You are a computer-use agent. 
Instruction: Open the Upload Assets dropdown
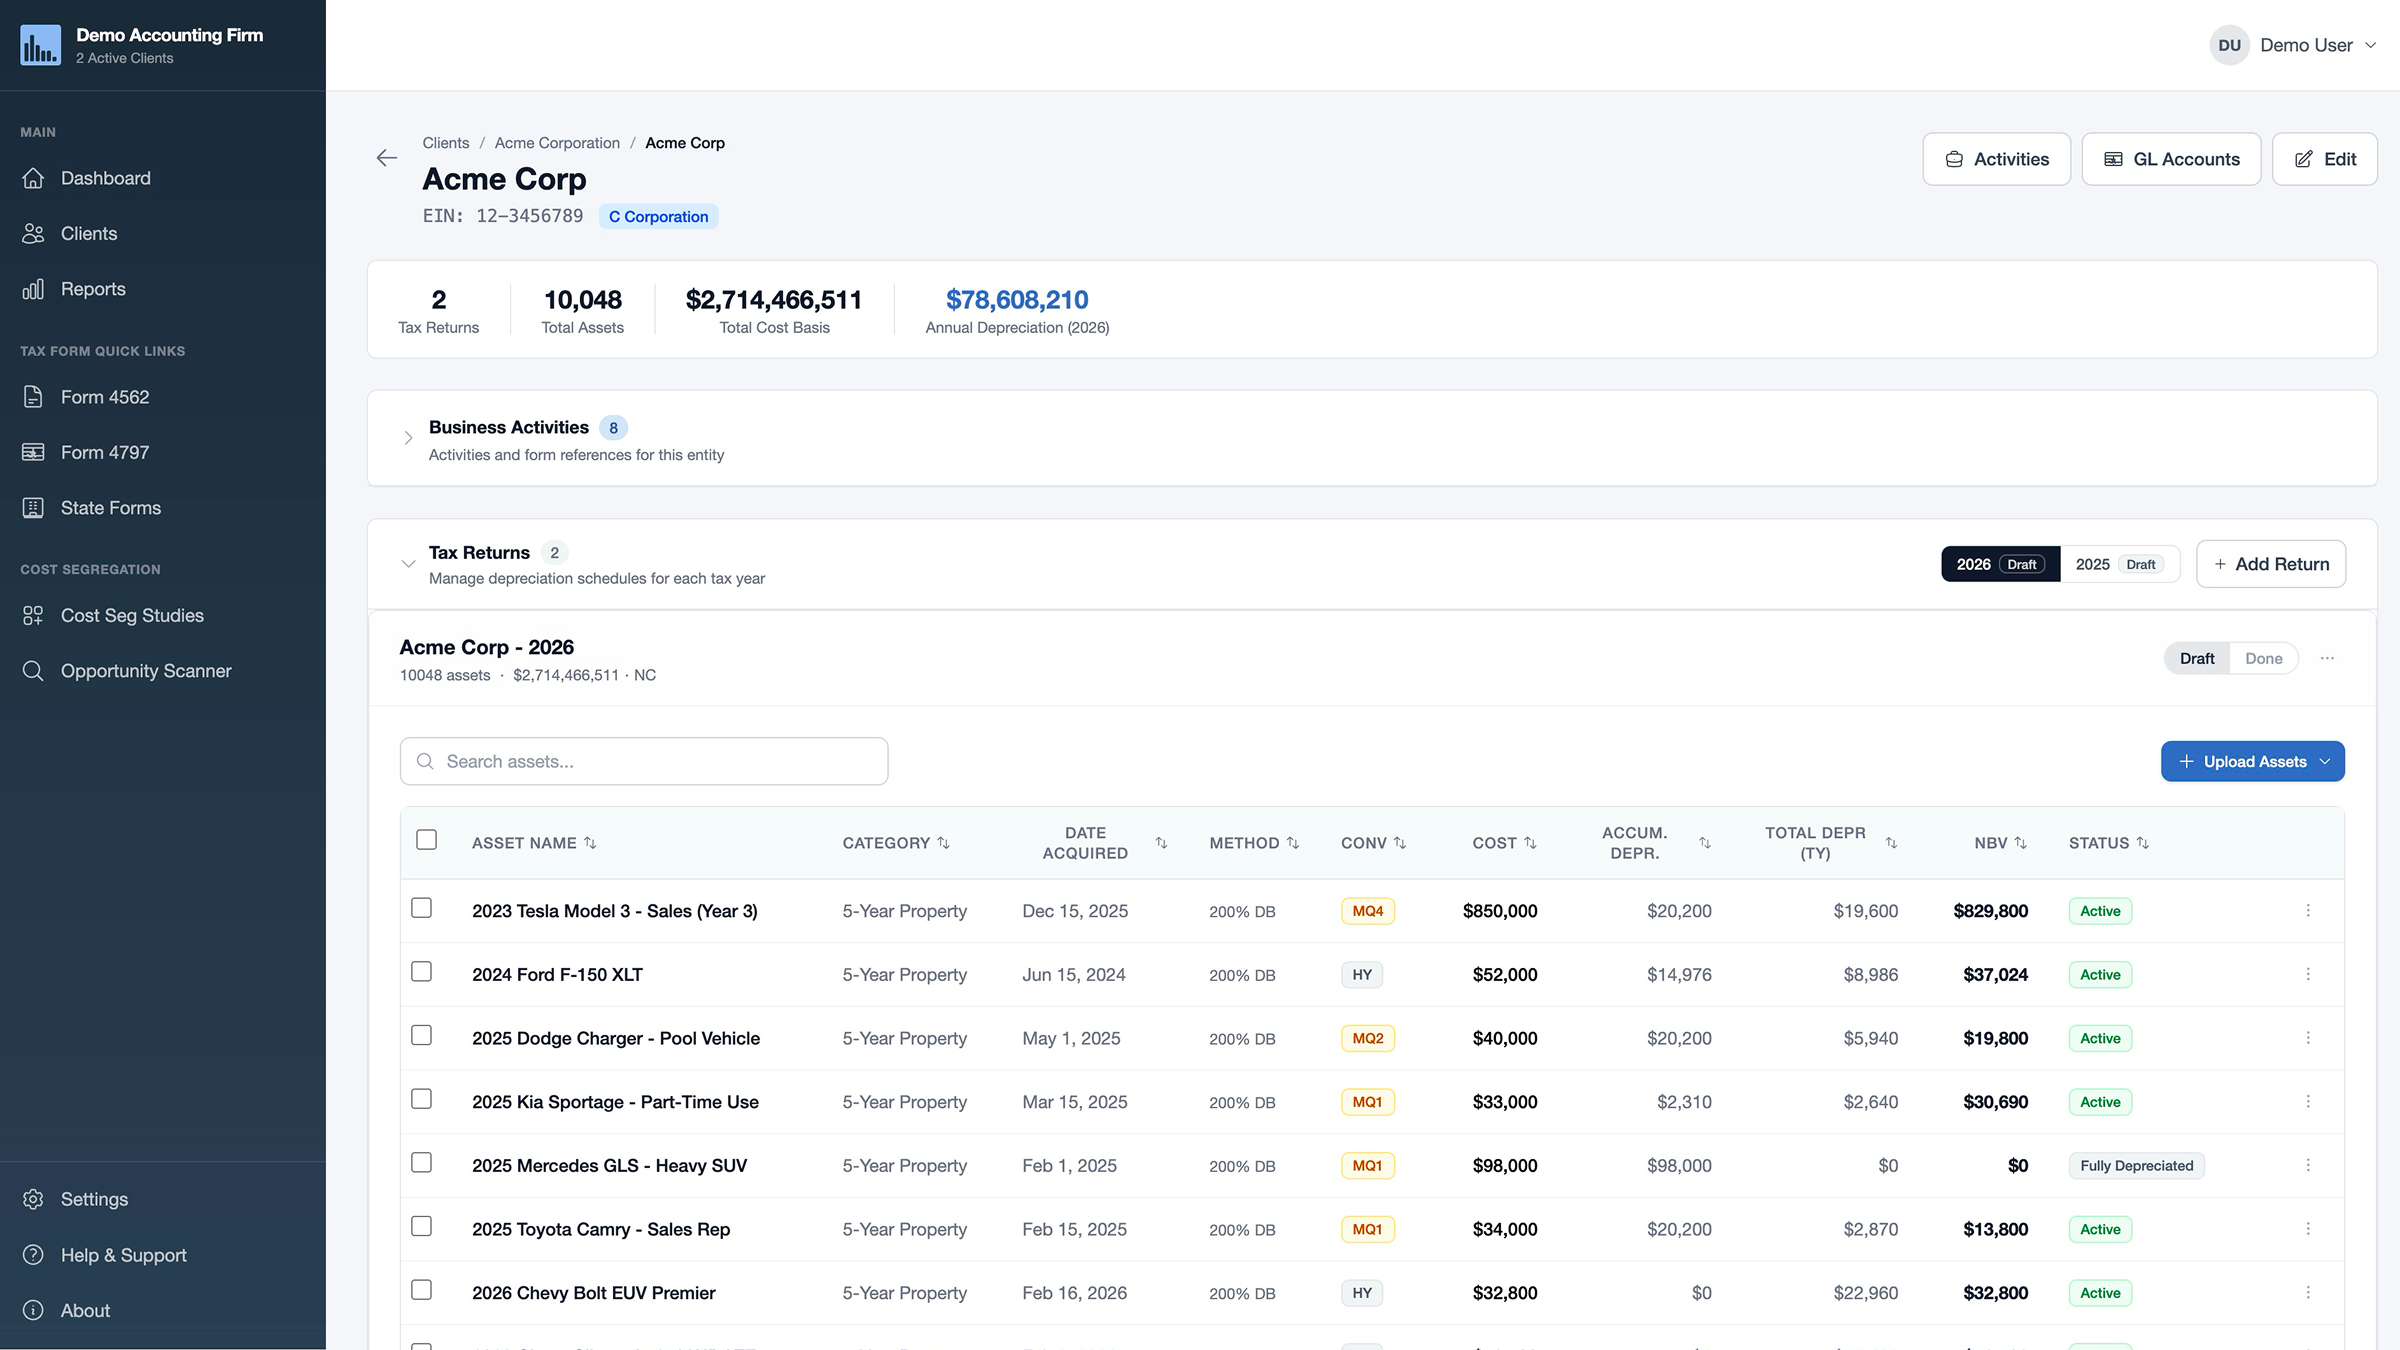(2252, 761)
